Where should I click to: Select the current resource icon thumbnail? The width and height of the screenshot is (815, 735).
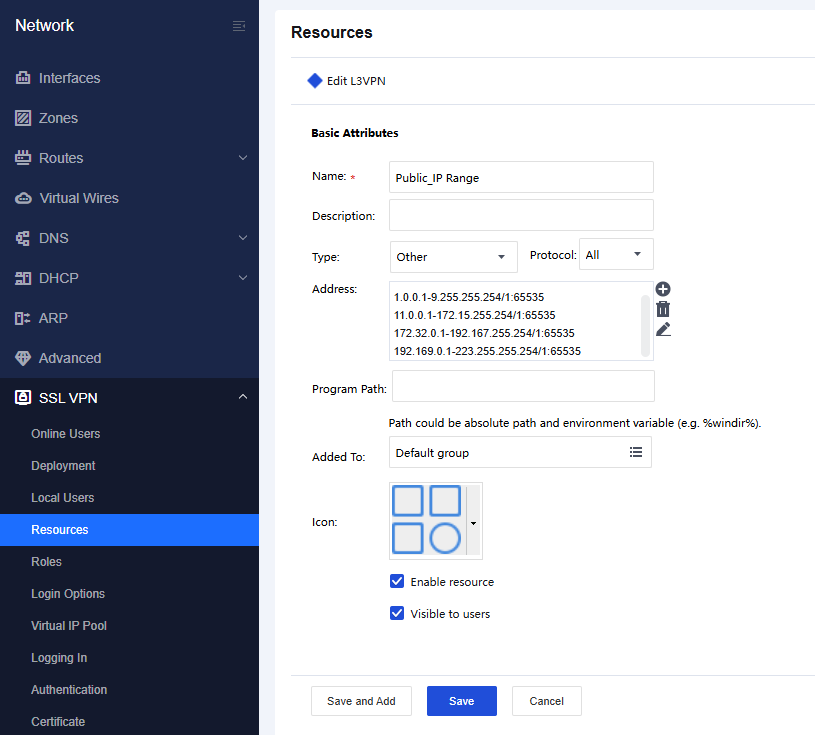point(426,520)
